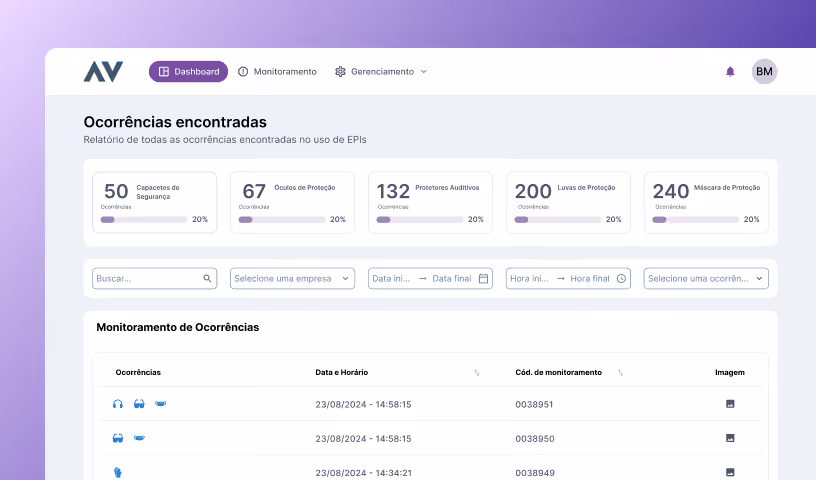View image for occurrence 0038951
The height and width of the screenshot is (480, 816).
pyautogui.click(x=730, y=404)
